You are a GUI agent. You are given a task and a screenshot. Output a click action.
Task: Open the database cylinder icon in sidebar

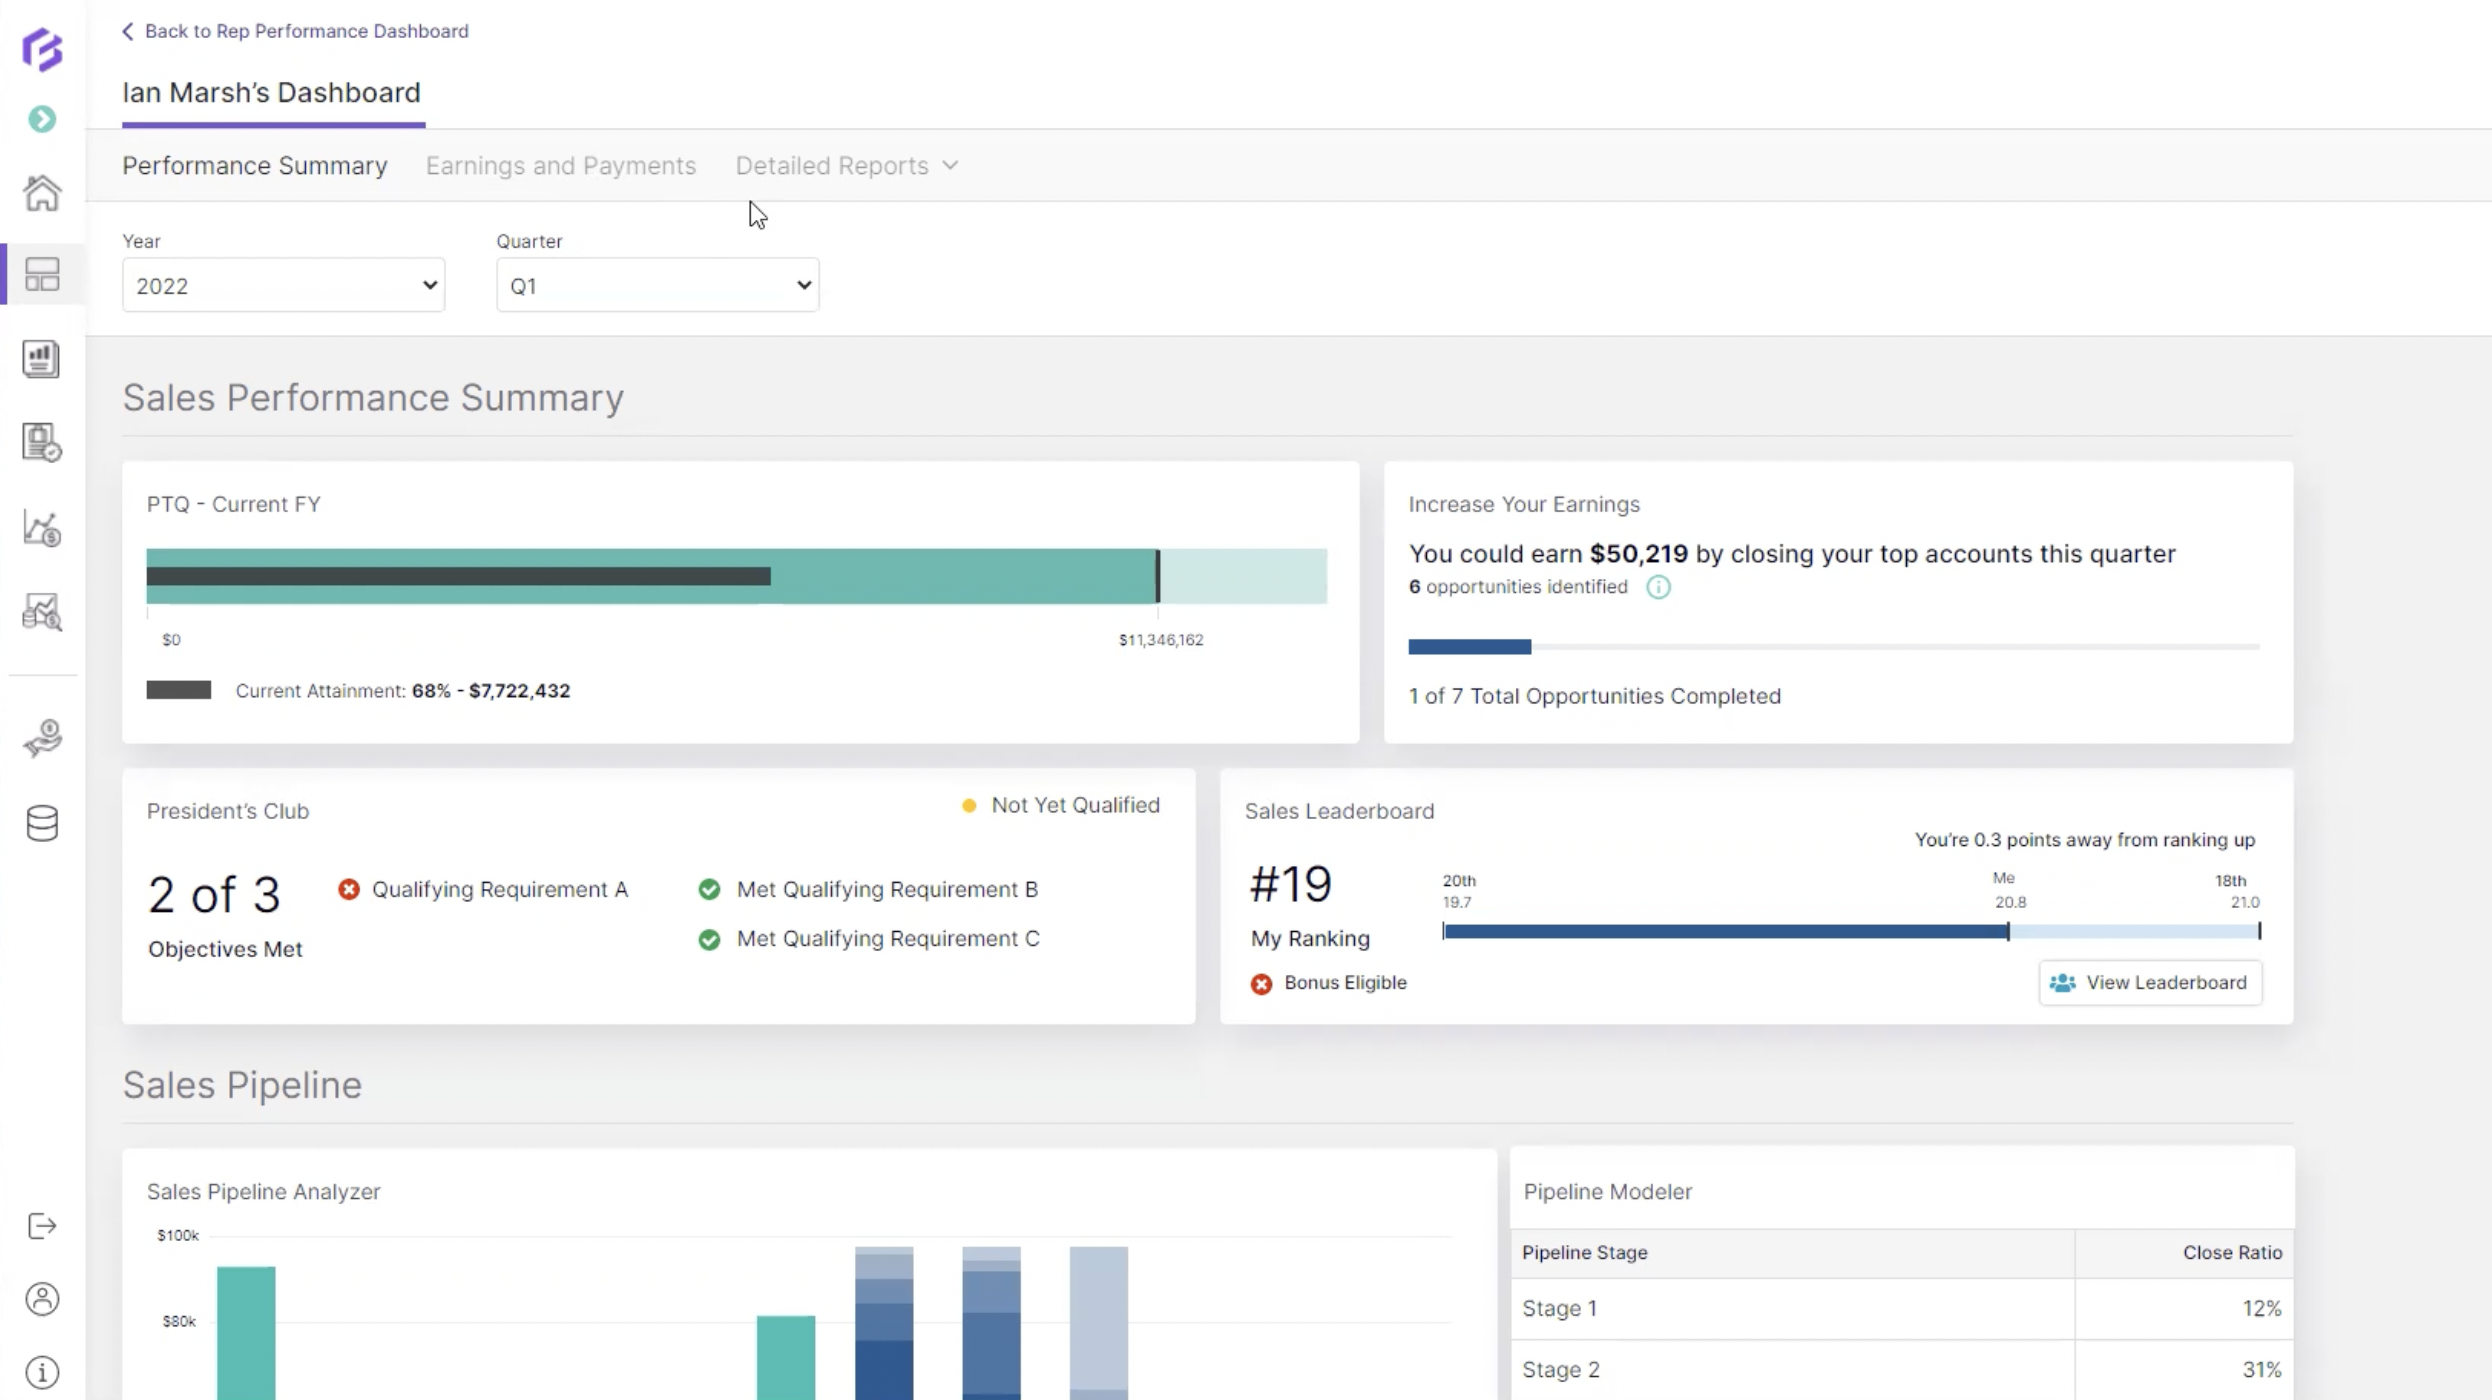point(42,823)
